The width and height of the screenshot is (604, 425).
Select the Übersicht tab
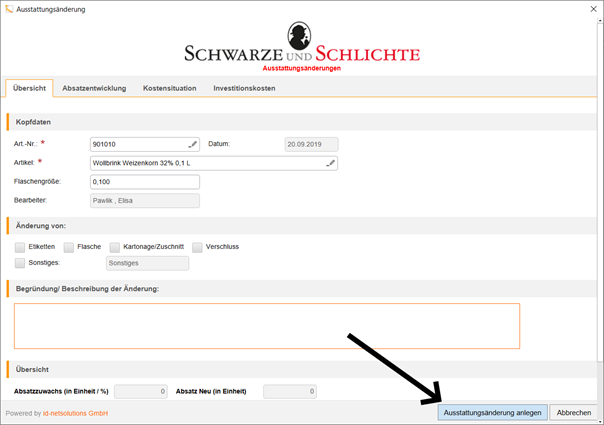[x=28, y=88]
